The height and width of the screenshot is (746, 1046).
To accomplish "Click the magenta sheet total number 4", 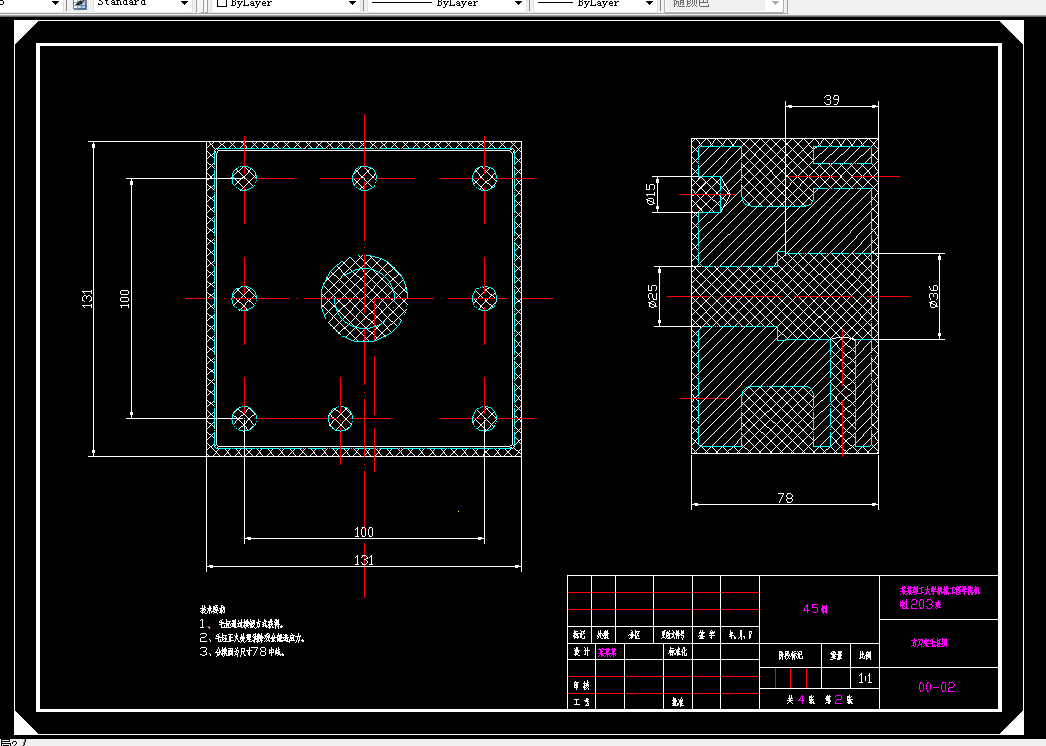I will tap(801, 700).
